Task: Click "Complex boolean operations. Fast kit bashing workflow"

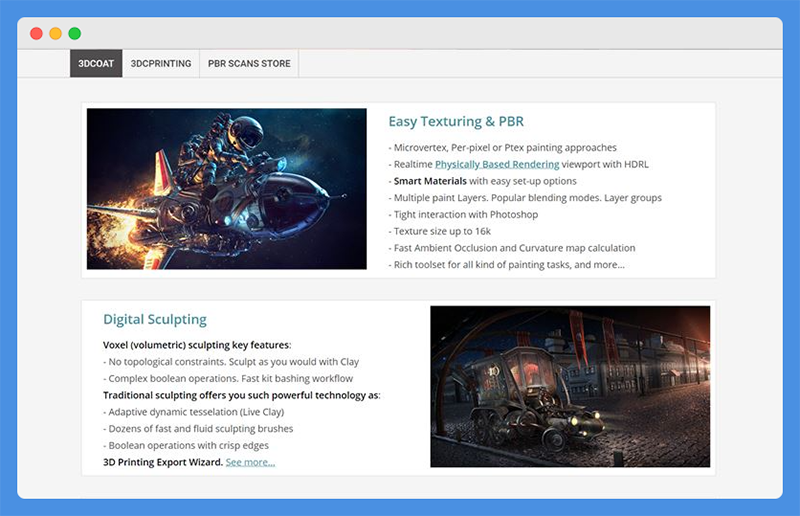Action: (228, 379)
